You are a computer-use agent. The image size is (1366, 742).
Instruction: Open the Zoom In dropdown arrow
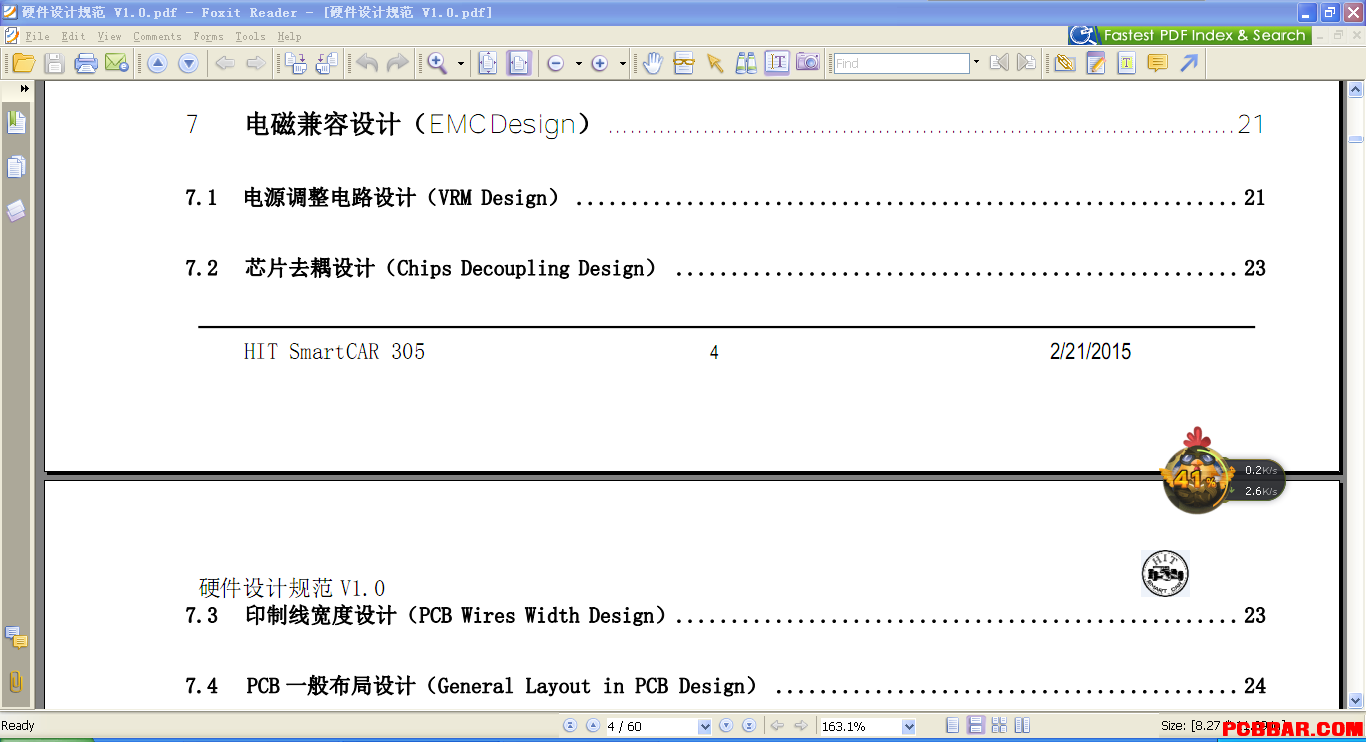pyautogui.click(x=622, y=63)
